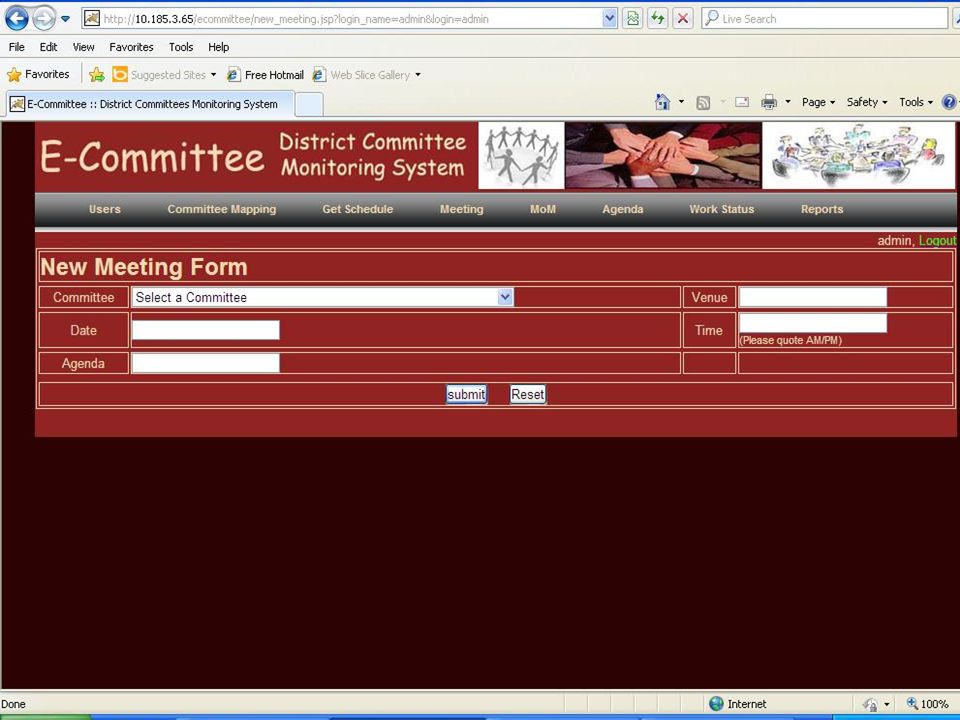
Task: Select the E-Committee browser tab
Action: tap(150, 104)
